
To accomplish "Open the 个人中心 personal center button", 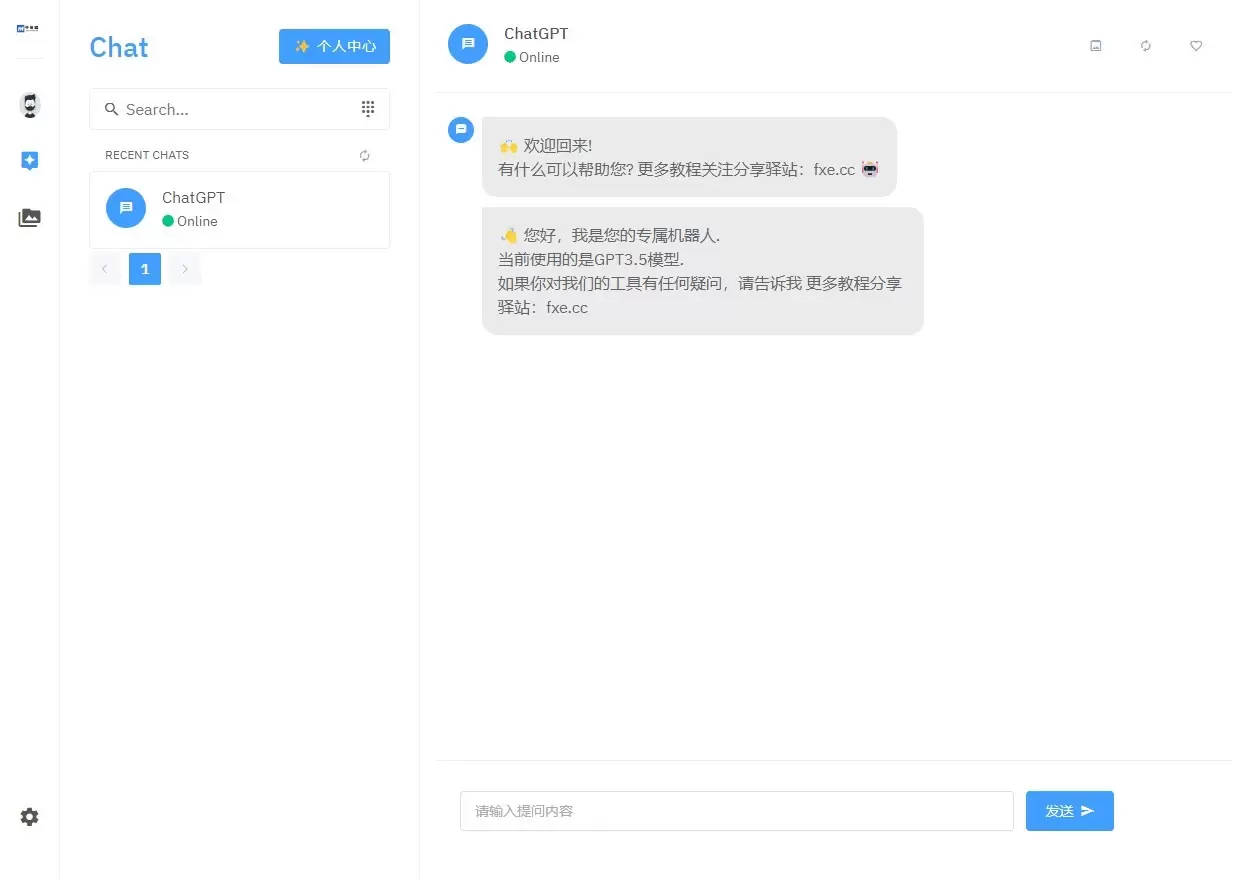I will click(334, 46).
